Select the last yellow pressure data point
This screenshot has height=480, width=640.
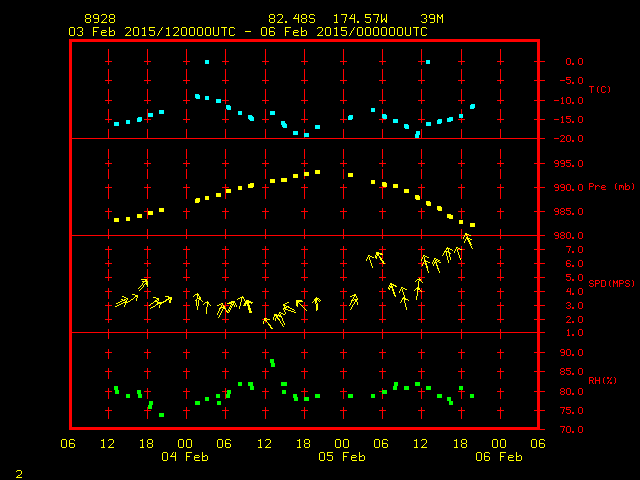(x=472, y=225)
